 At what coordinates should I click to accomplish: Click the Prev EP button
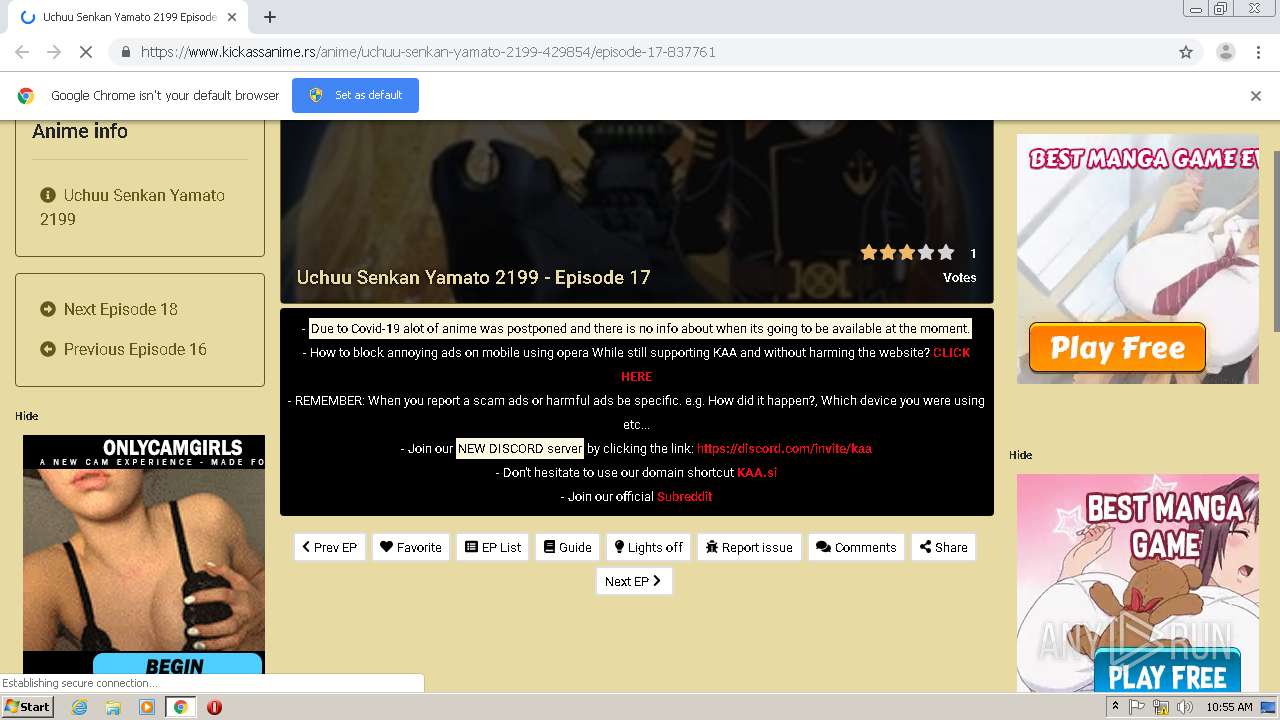(x=330, y=547)
